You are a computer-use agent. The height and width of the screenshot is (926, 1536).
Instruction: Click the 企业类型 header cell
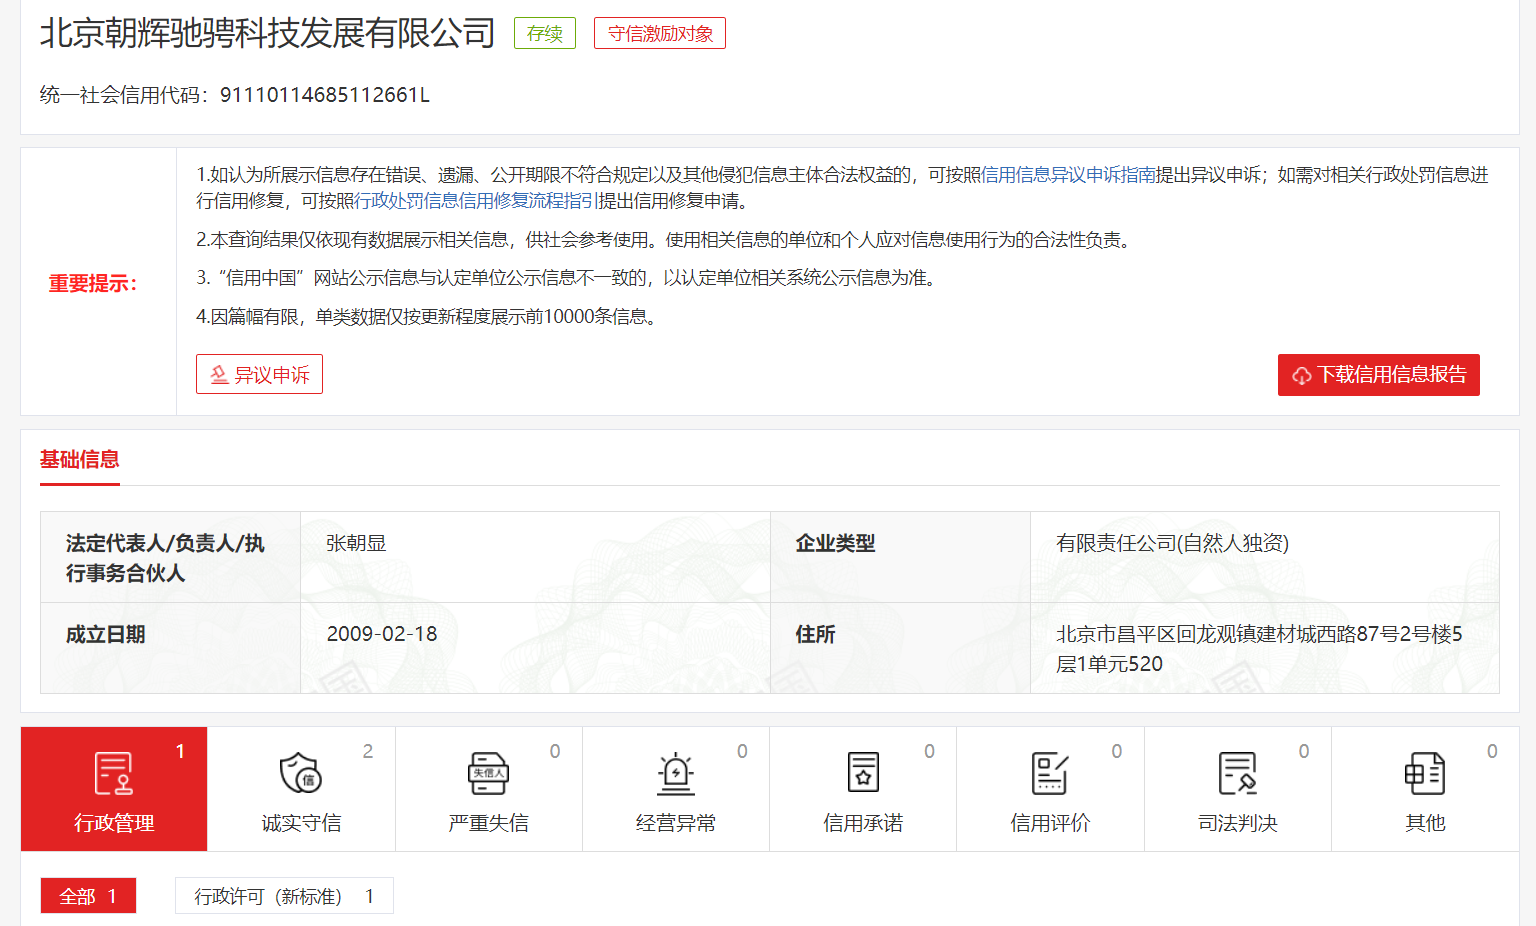click(x=900, y=557)
